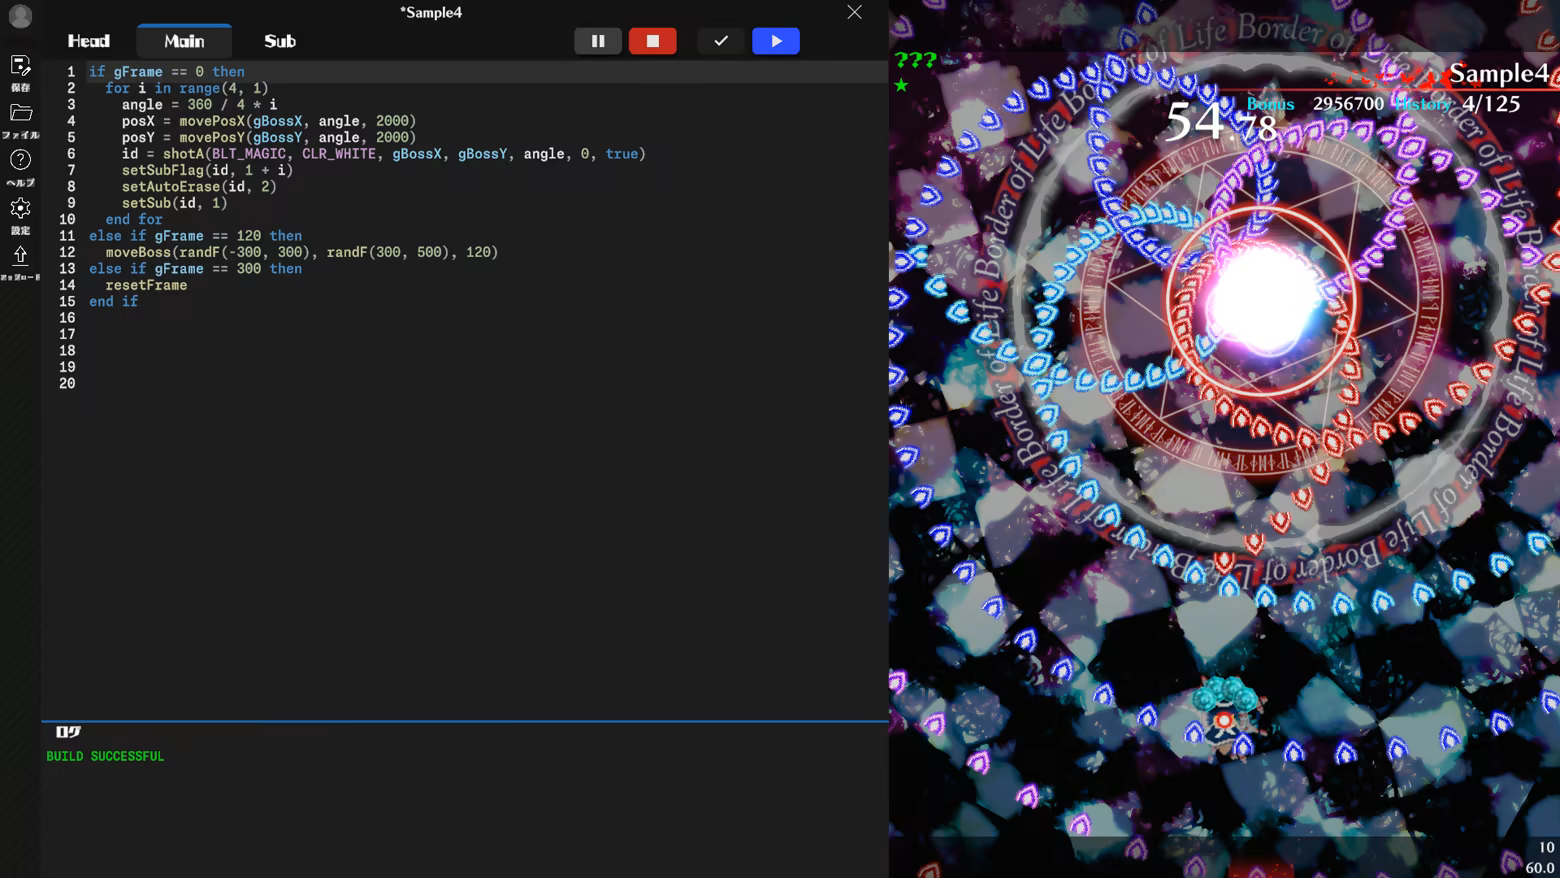1560x878 pixels.
Task: Click the resetFrame code line
Action: 146,285
